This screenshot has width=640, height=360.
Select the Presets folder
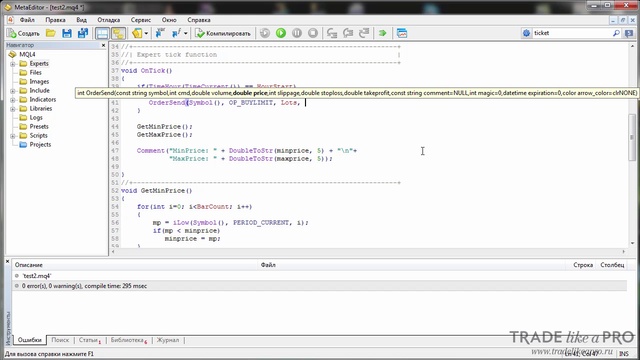coord(39,127)
